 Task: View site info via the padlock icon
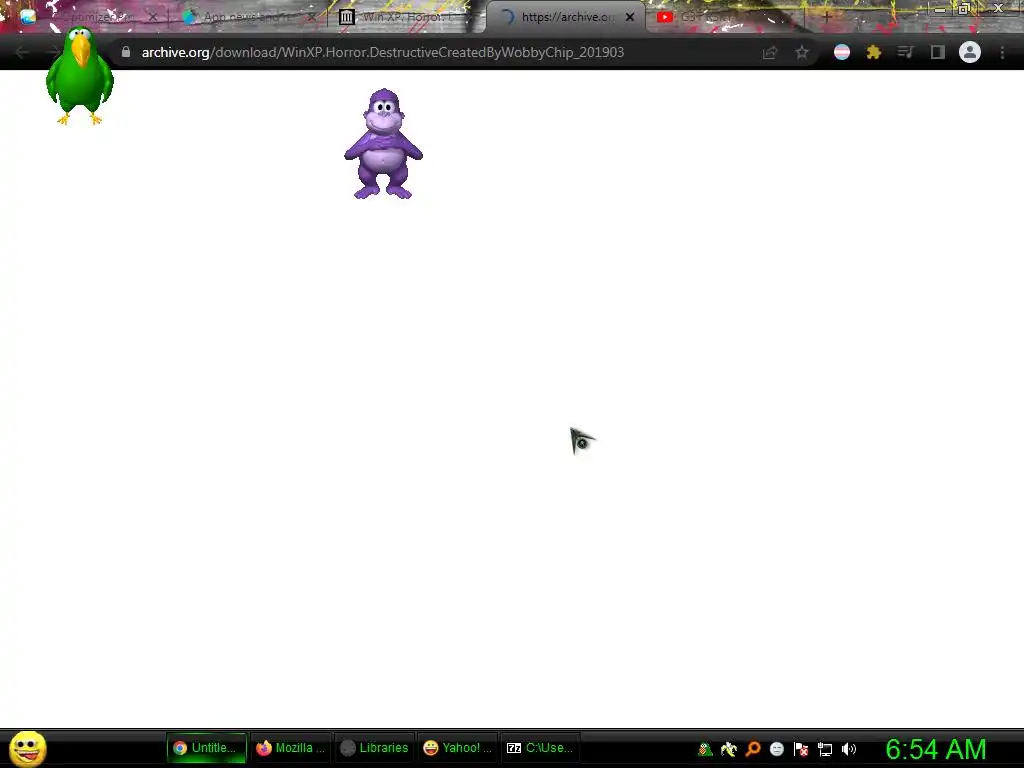pyautogui.click(x=126, y=52)
